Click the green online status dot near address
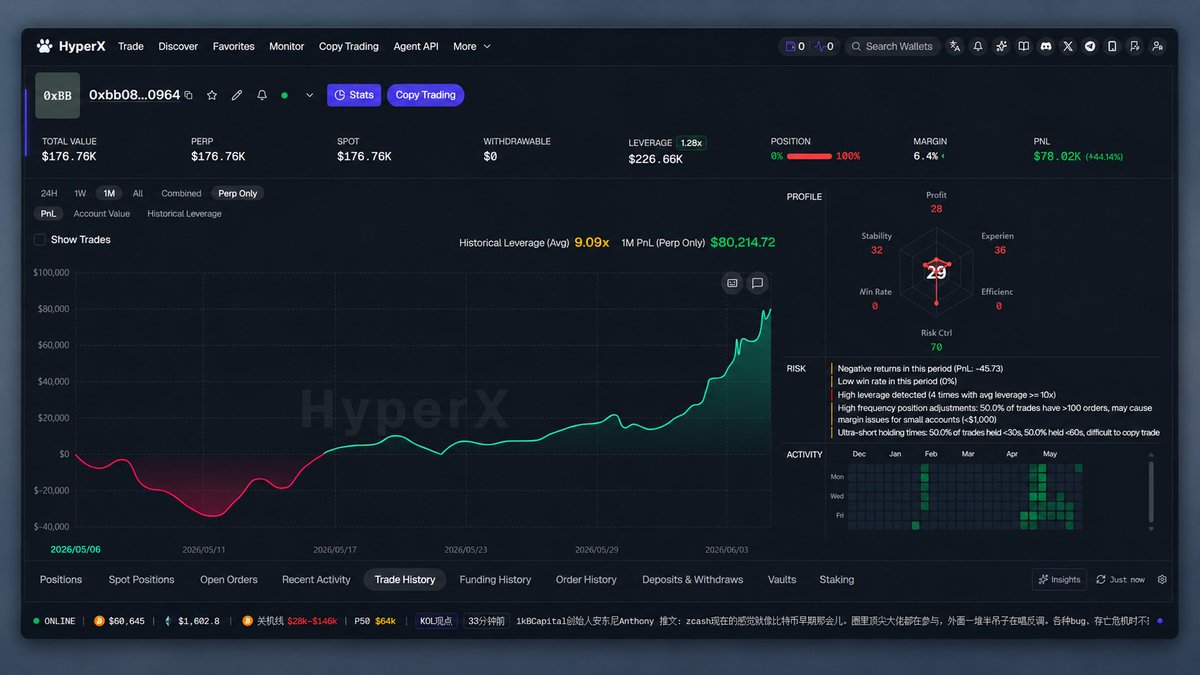Screen dimensions: 1200x675 coord(285,95)
